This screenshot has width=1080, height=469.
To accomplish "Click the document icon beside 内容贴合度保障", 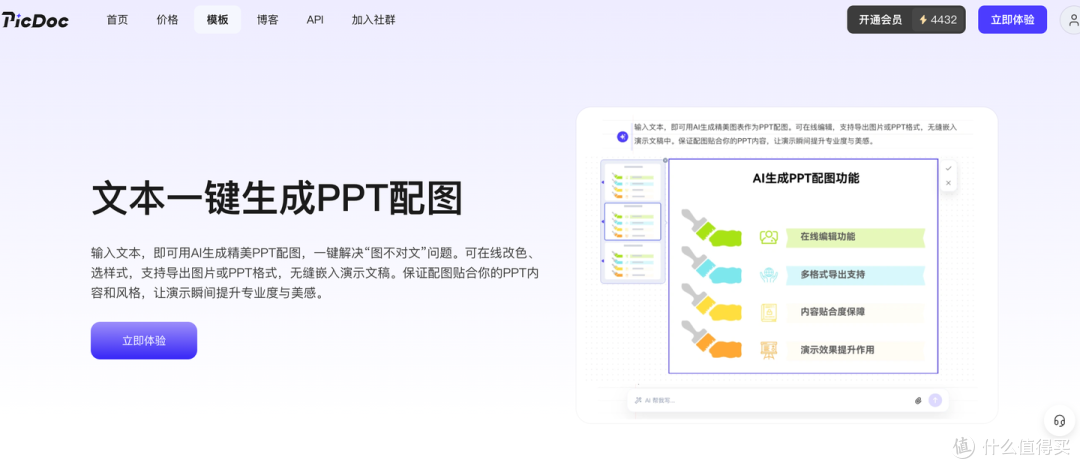I will [769, 312].
